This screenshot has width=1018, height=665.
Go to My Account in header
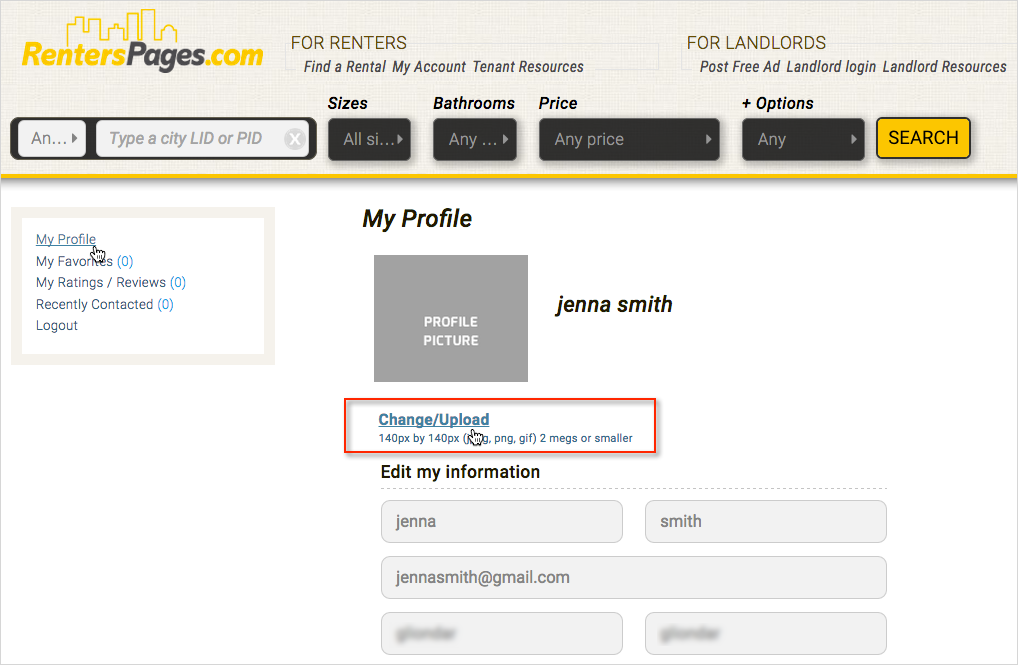pos(429,67)
